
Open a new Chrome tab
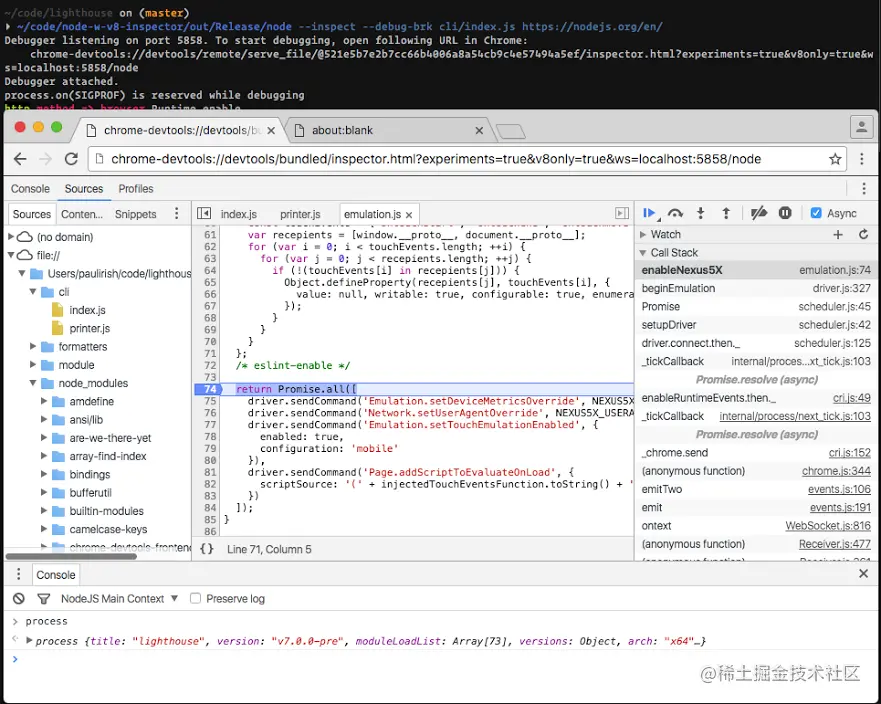[511, 131]
